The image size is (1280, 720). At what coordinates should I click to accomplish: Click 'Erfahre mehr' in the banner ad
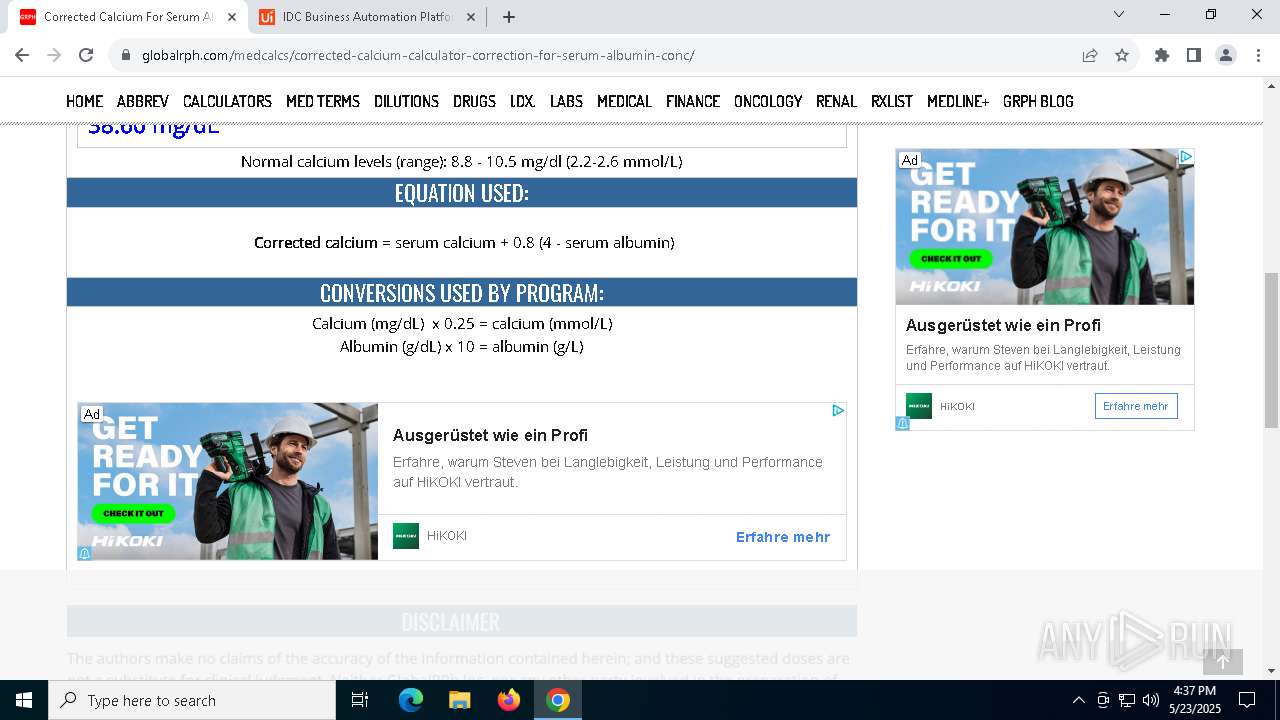(x=783, y=537)
